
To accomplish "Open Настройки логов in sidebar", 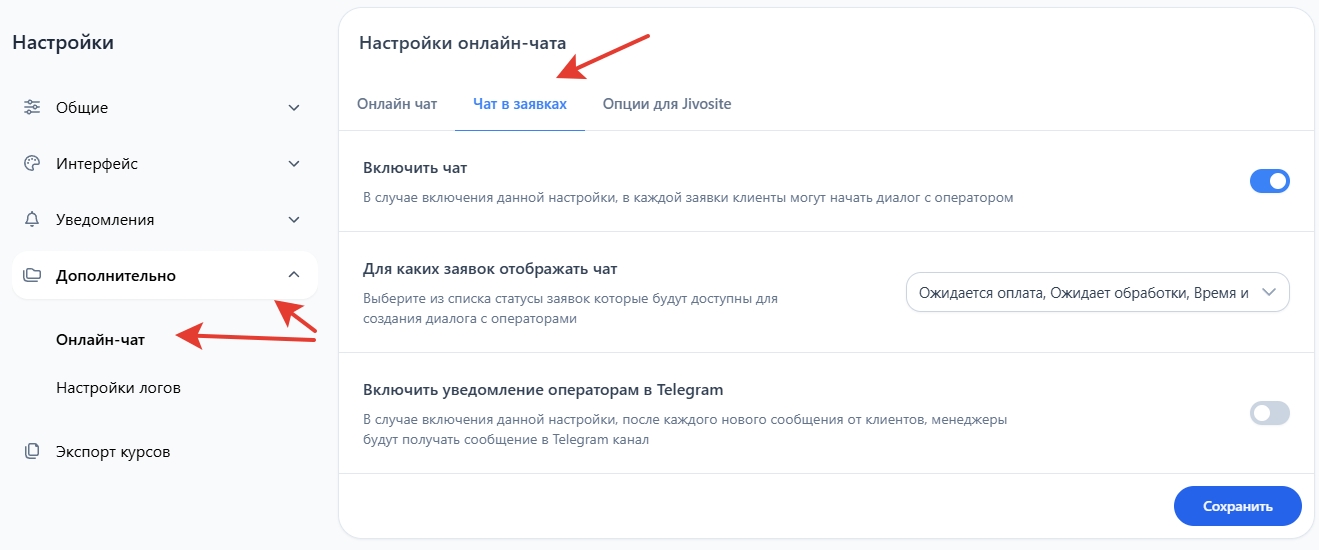I will (x=118, y=387).
